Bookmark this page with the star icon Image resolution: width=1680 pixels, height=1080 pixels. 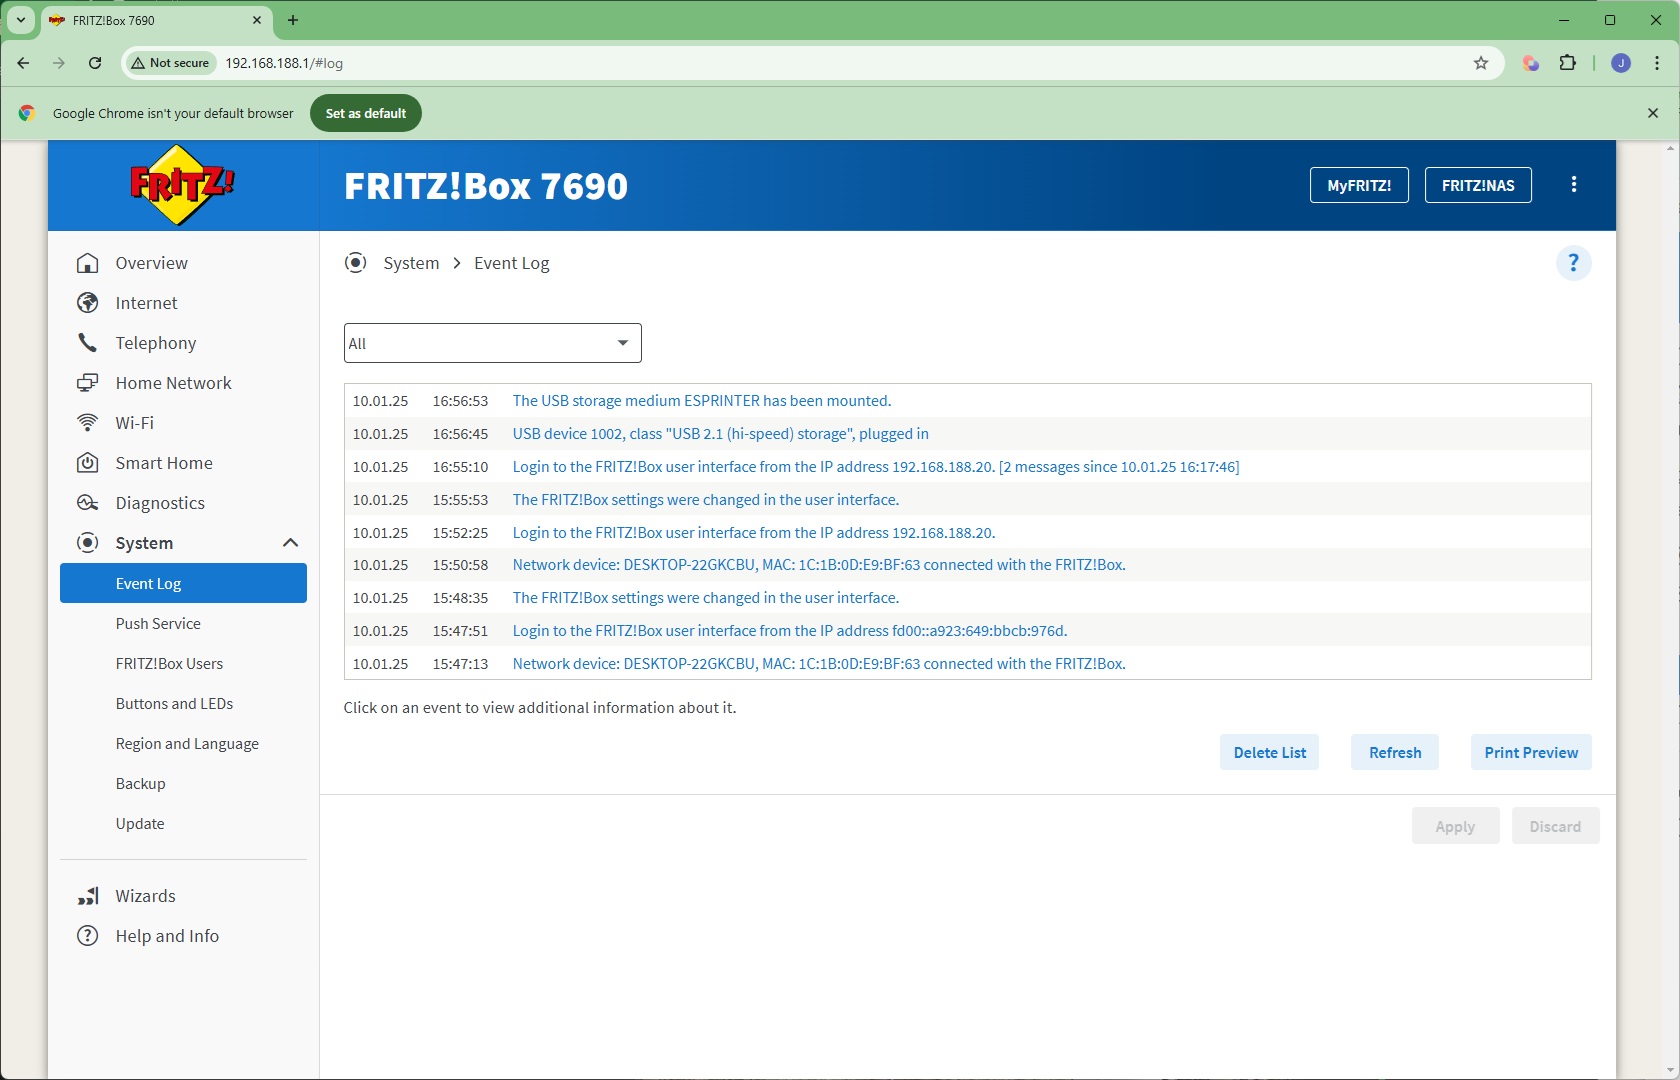tap(1481, 63)
